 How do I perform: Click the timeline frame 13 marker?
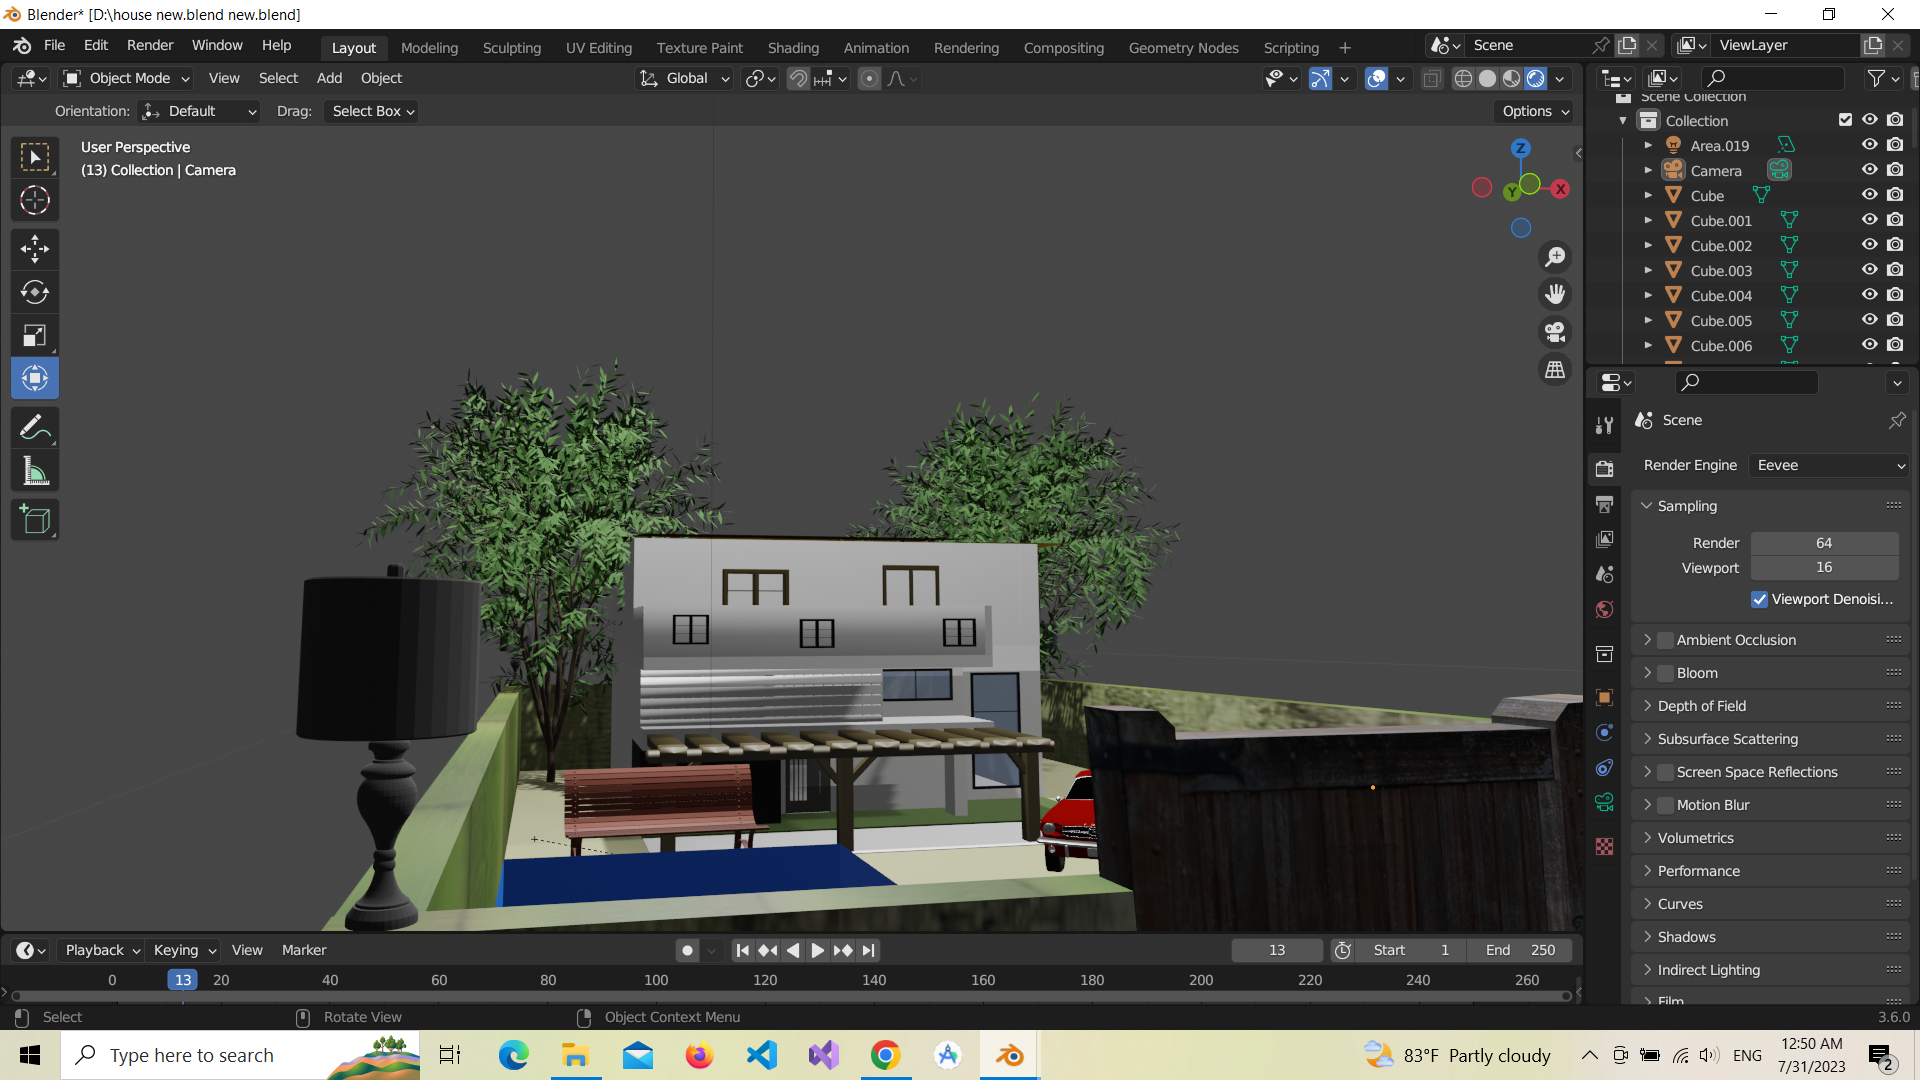pyautogui.click(x=182, y=980)
